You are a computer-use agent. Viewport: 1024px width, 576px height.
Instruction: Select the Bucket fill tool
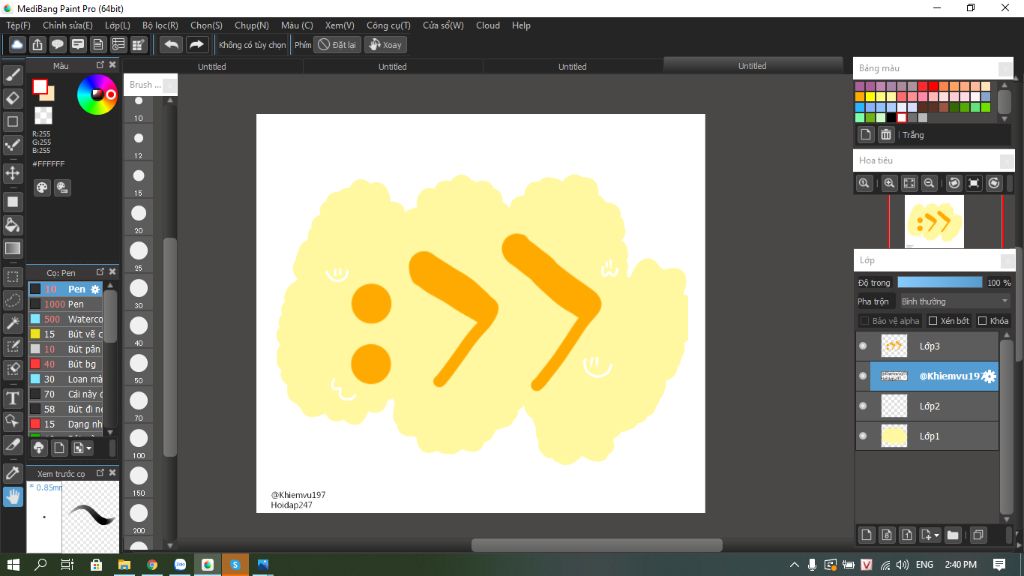coord(12,225)
